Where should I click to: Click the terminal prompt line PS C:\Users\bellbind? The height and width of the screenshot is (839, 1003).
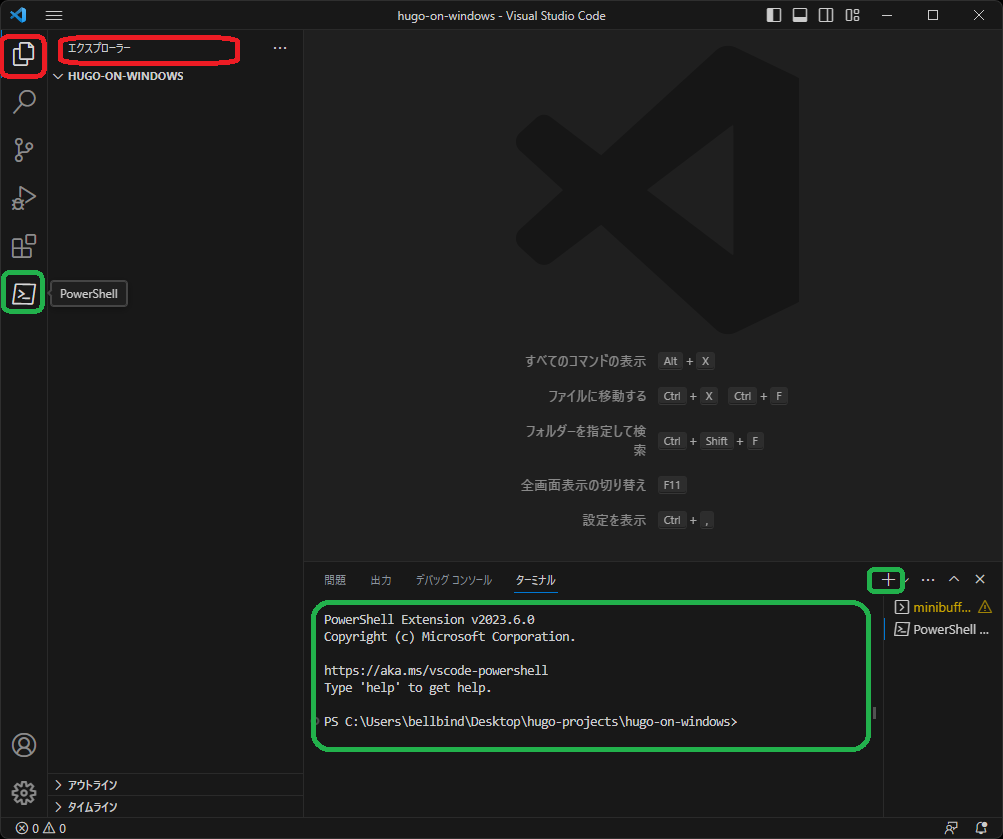pyautogui.click(x=530, y=721)
